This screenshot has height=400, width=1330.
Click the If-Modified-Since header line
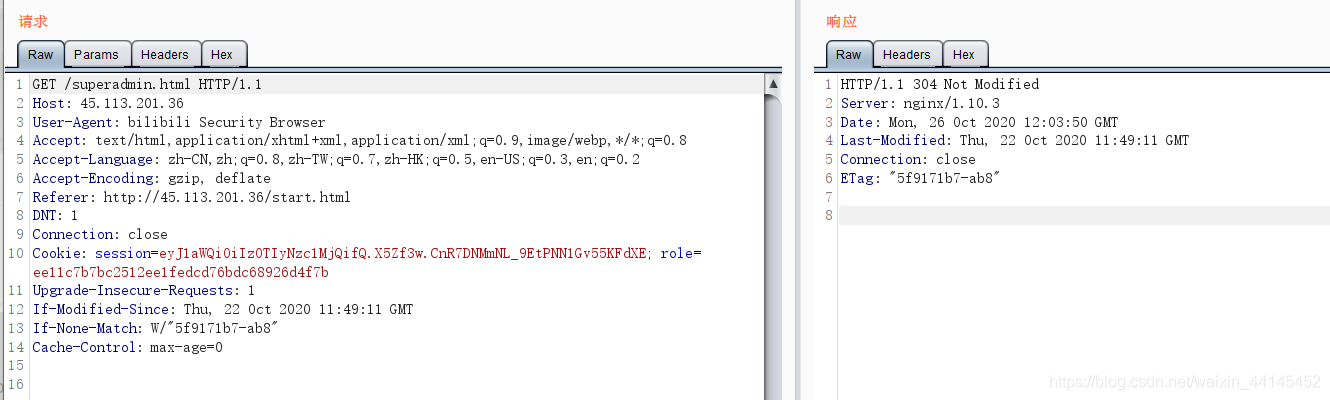coord(222,310)
